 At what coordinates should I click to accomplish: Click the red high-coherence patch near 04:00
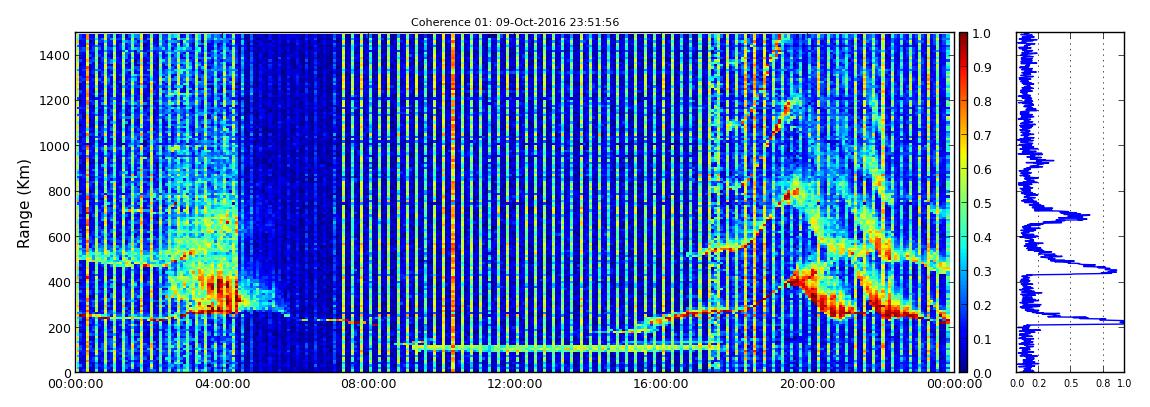coord(220,292)
